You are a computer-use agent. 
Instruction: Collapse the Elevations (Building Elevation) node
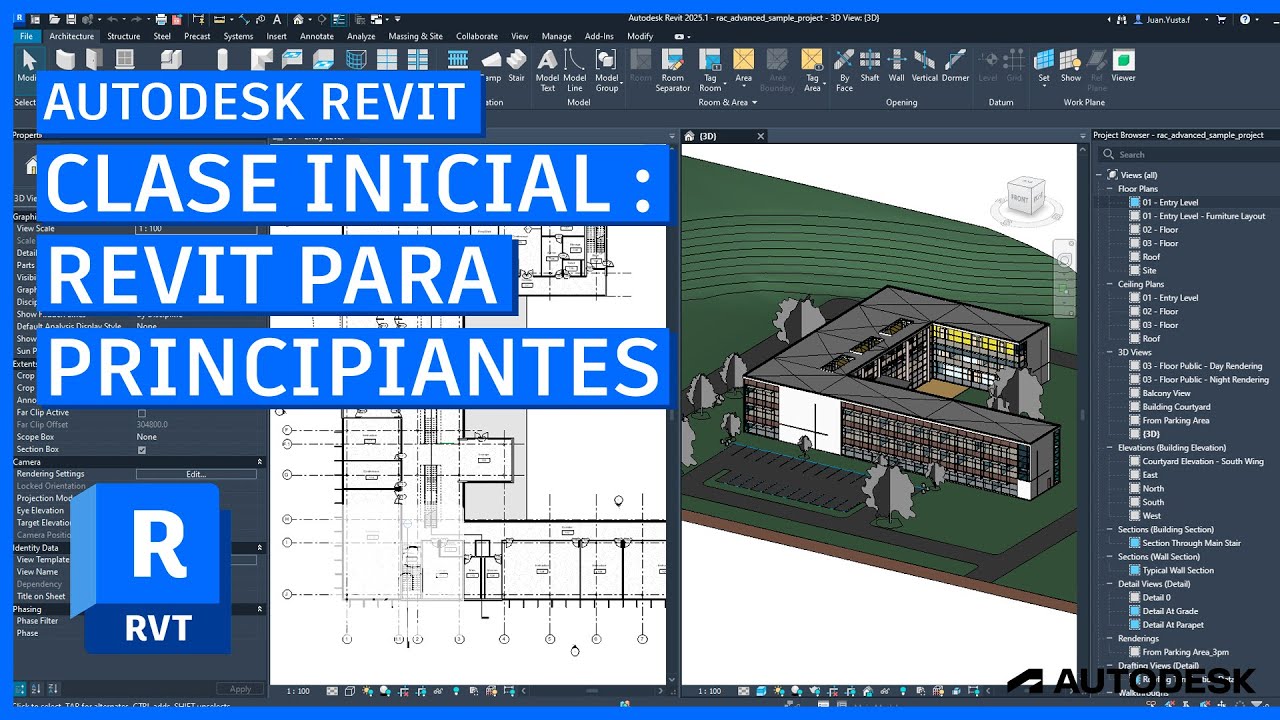[x=1109, y=448]
